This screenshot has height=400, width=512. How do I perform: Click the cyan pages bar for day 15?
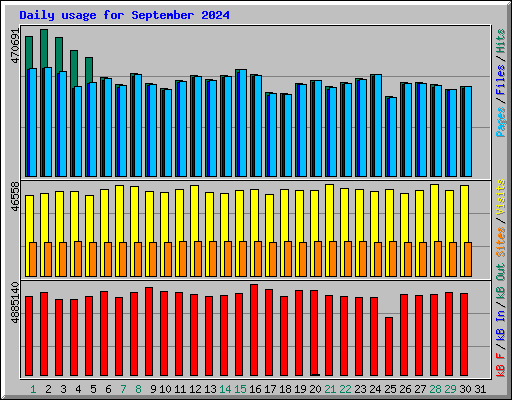point(243,123)
